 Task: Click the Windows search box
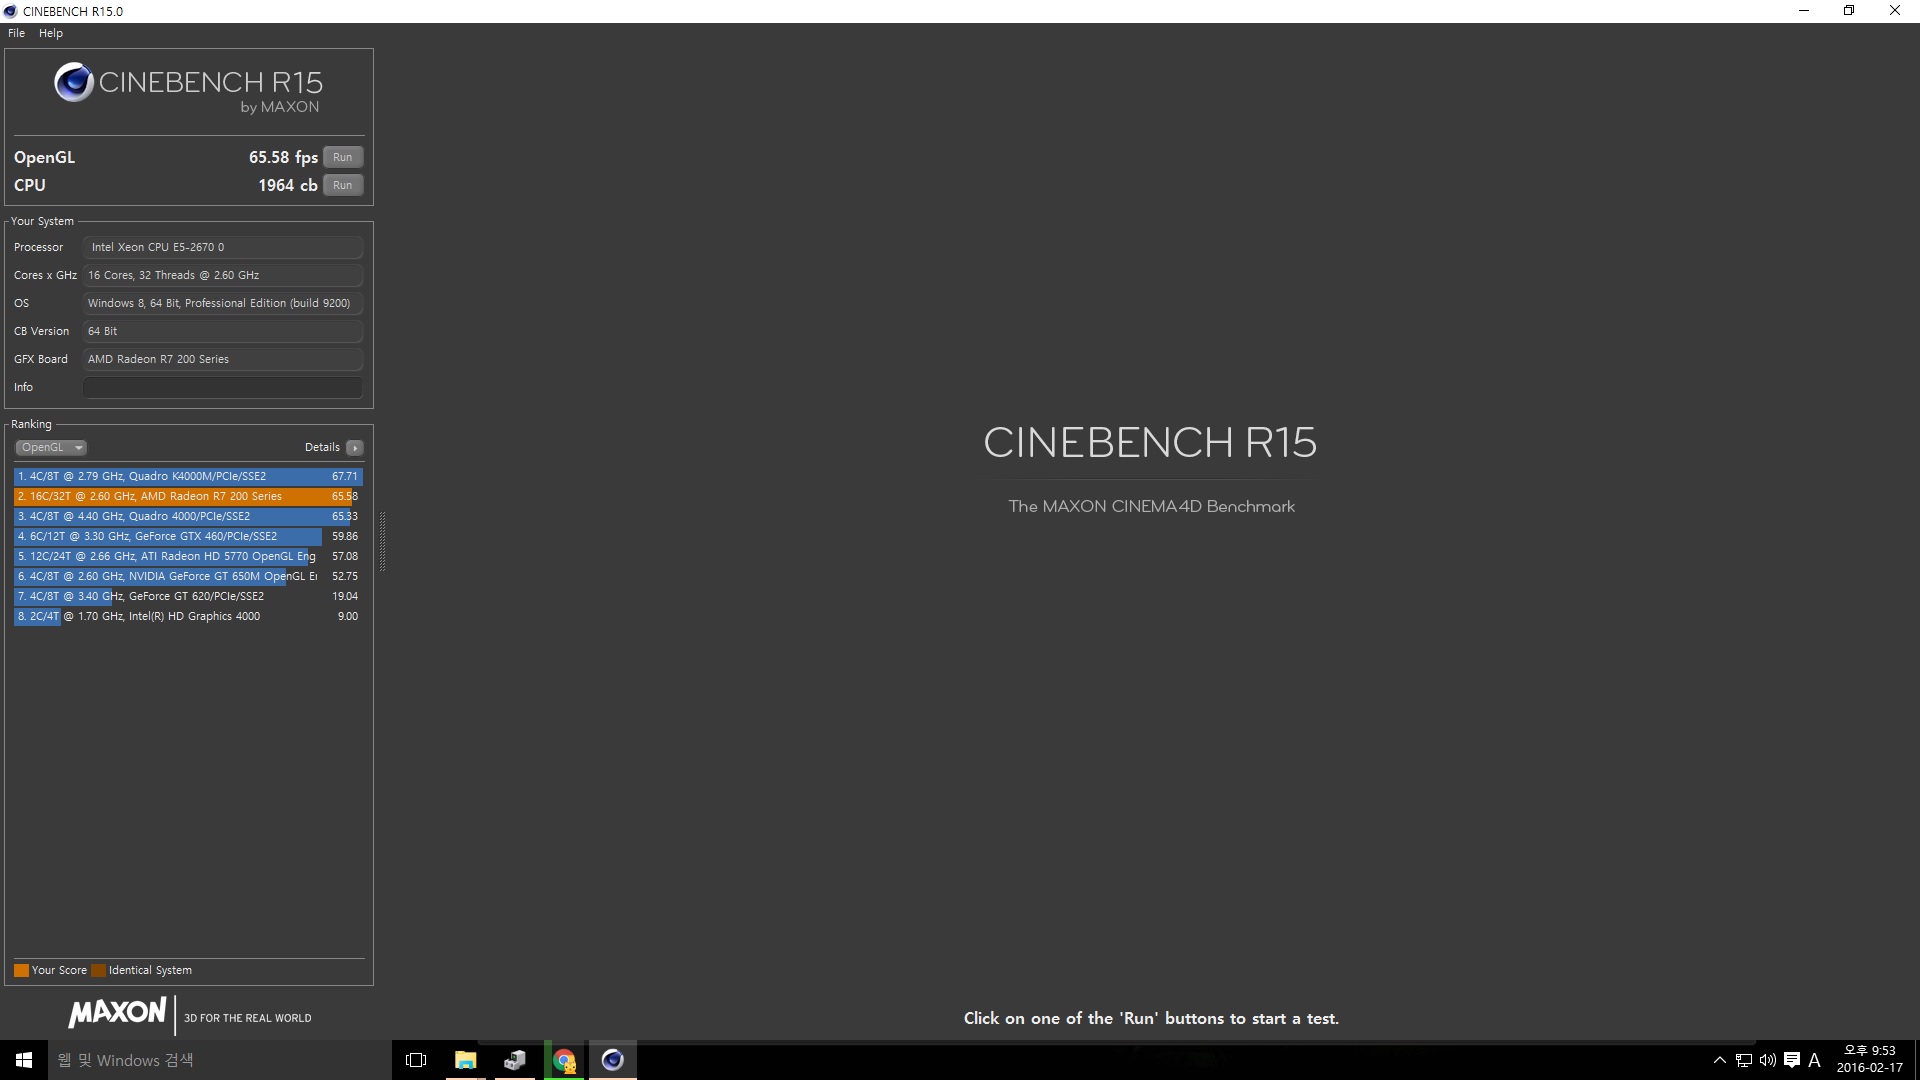pos(220,1060)
